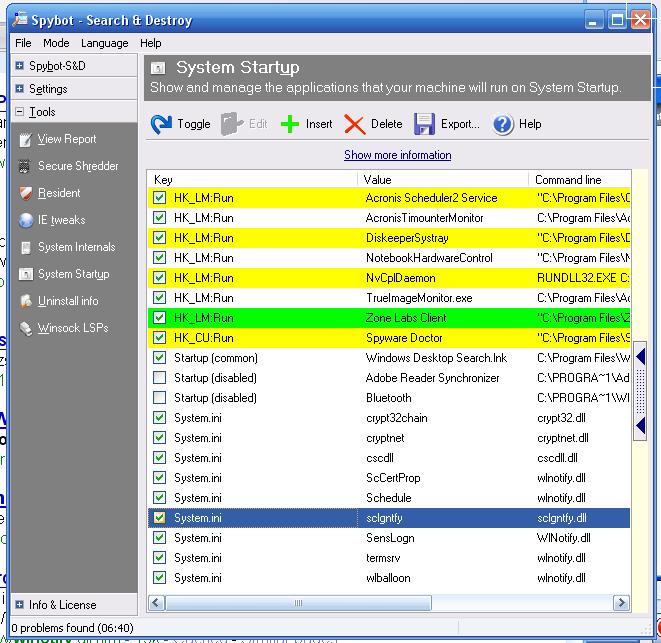661x643 pixels.
Task: Click the dotted grip between the blue arrows
Action: (640, 391)
